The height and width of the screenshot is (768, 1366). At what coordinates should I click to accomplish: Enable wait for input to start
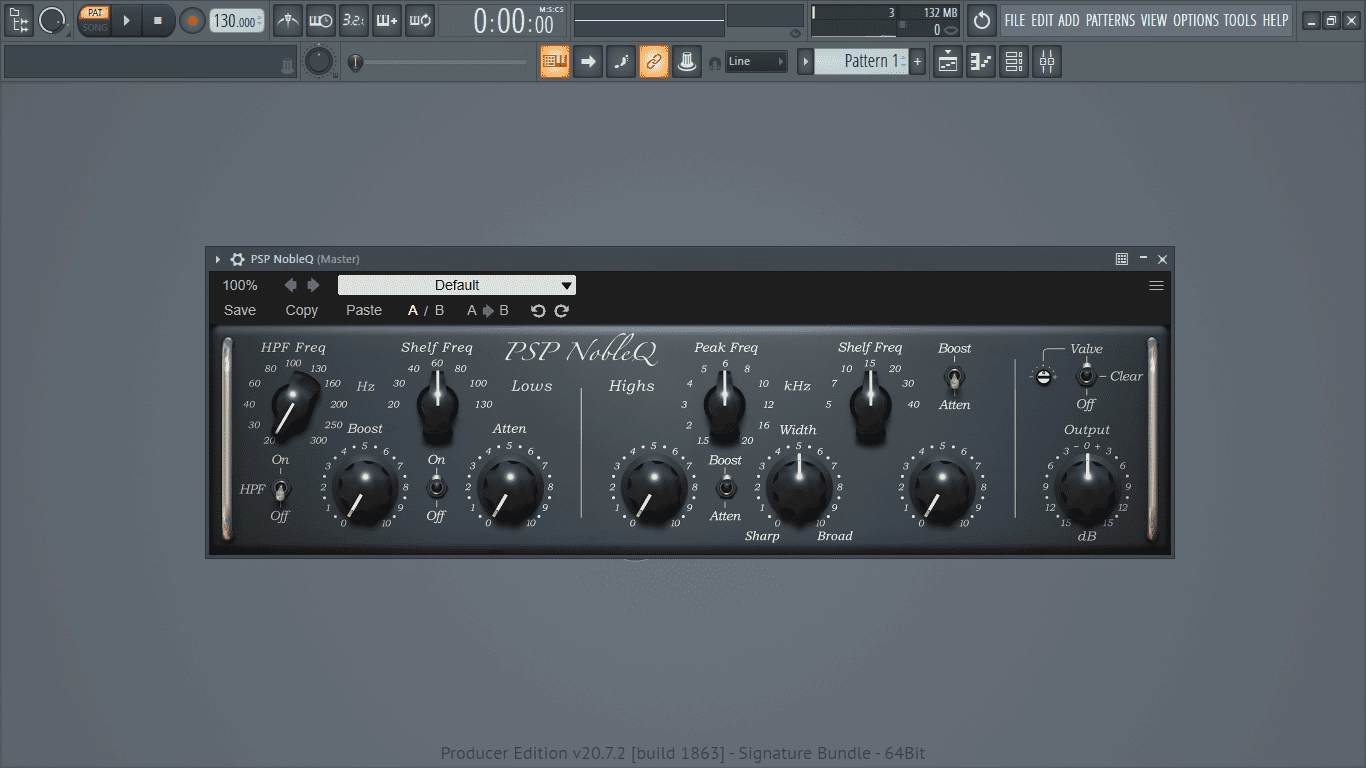pyautogui.click(x=321, y=20)
